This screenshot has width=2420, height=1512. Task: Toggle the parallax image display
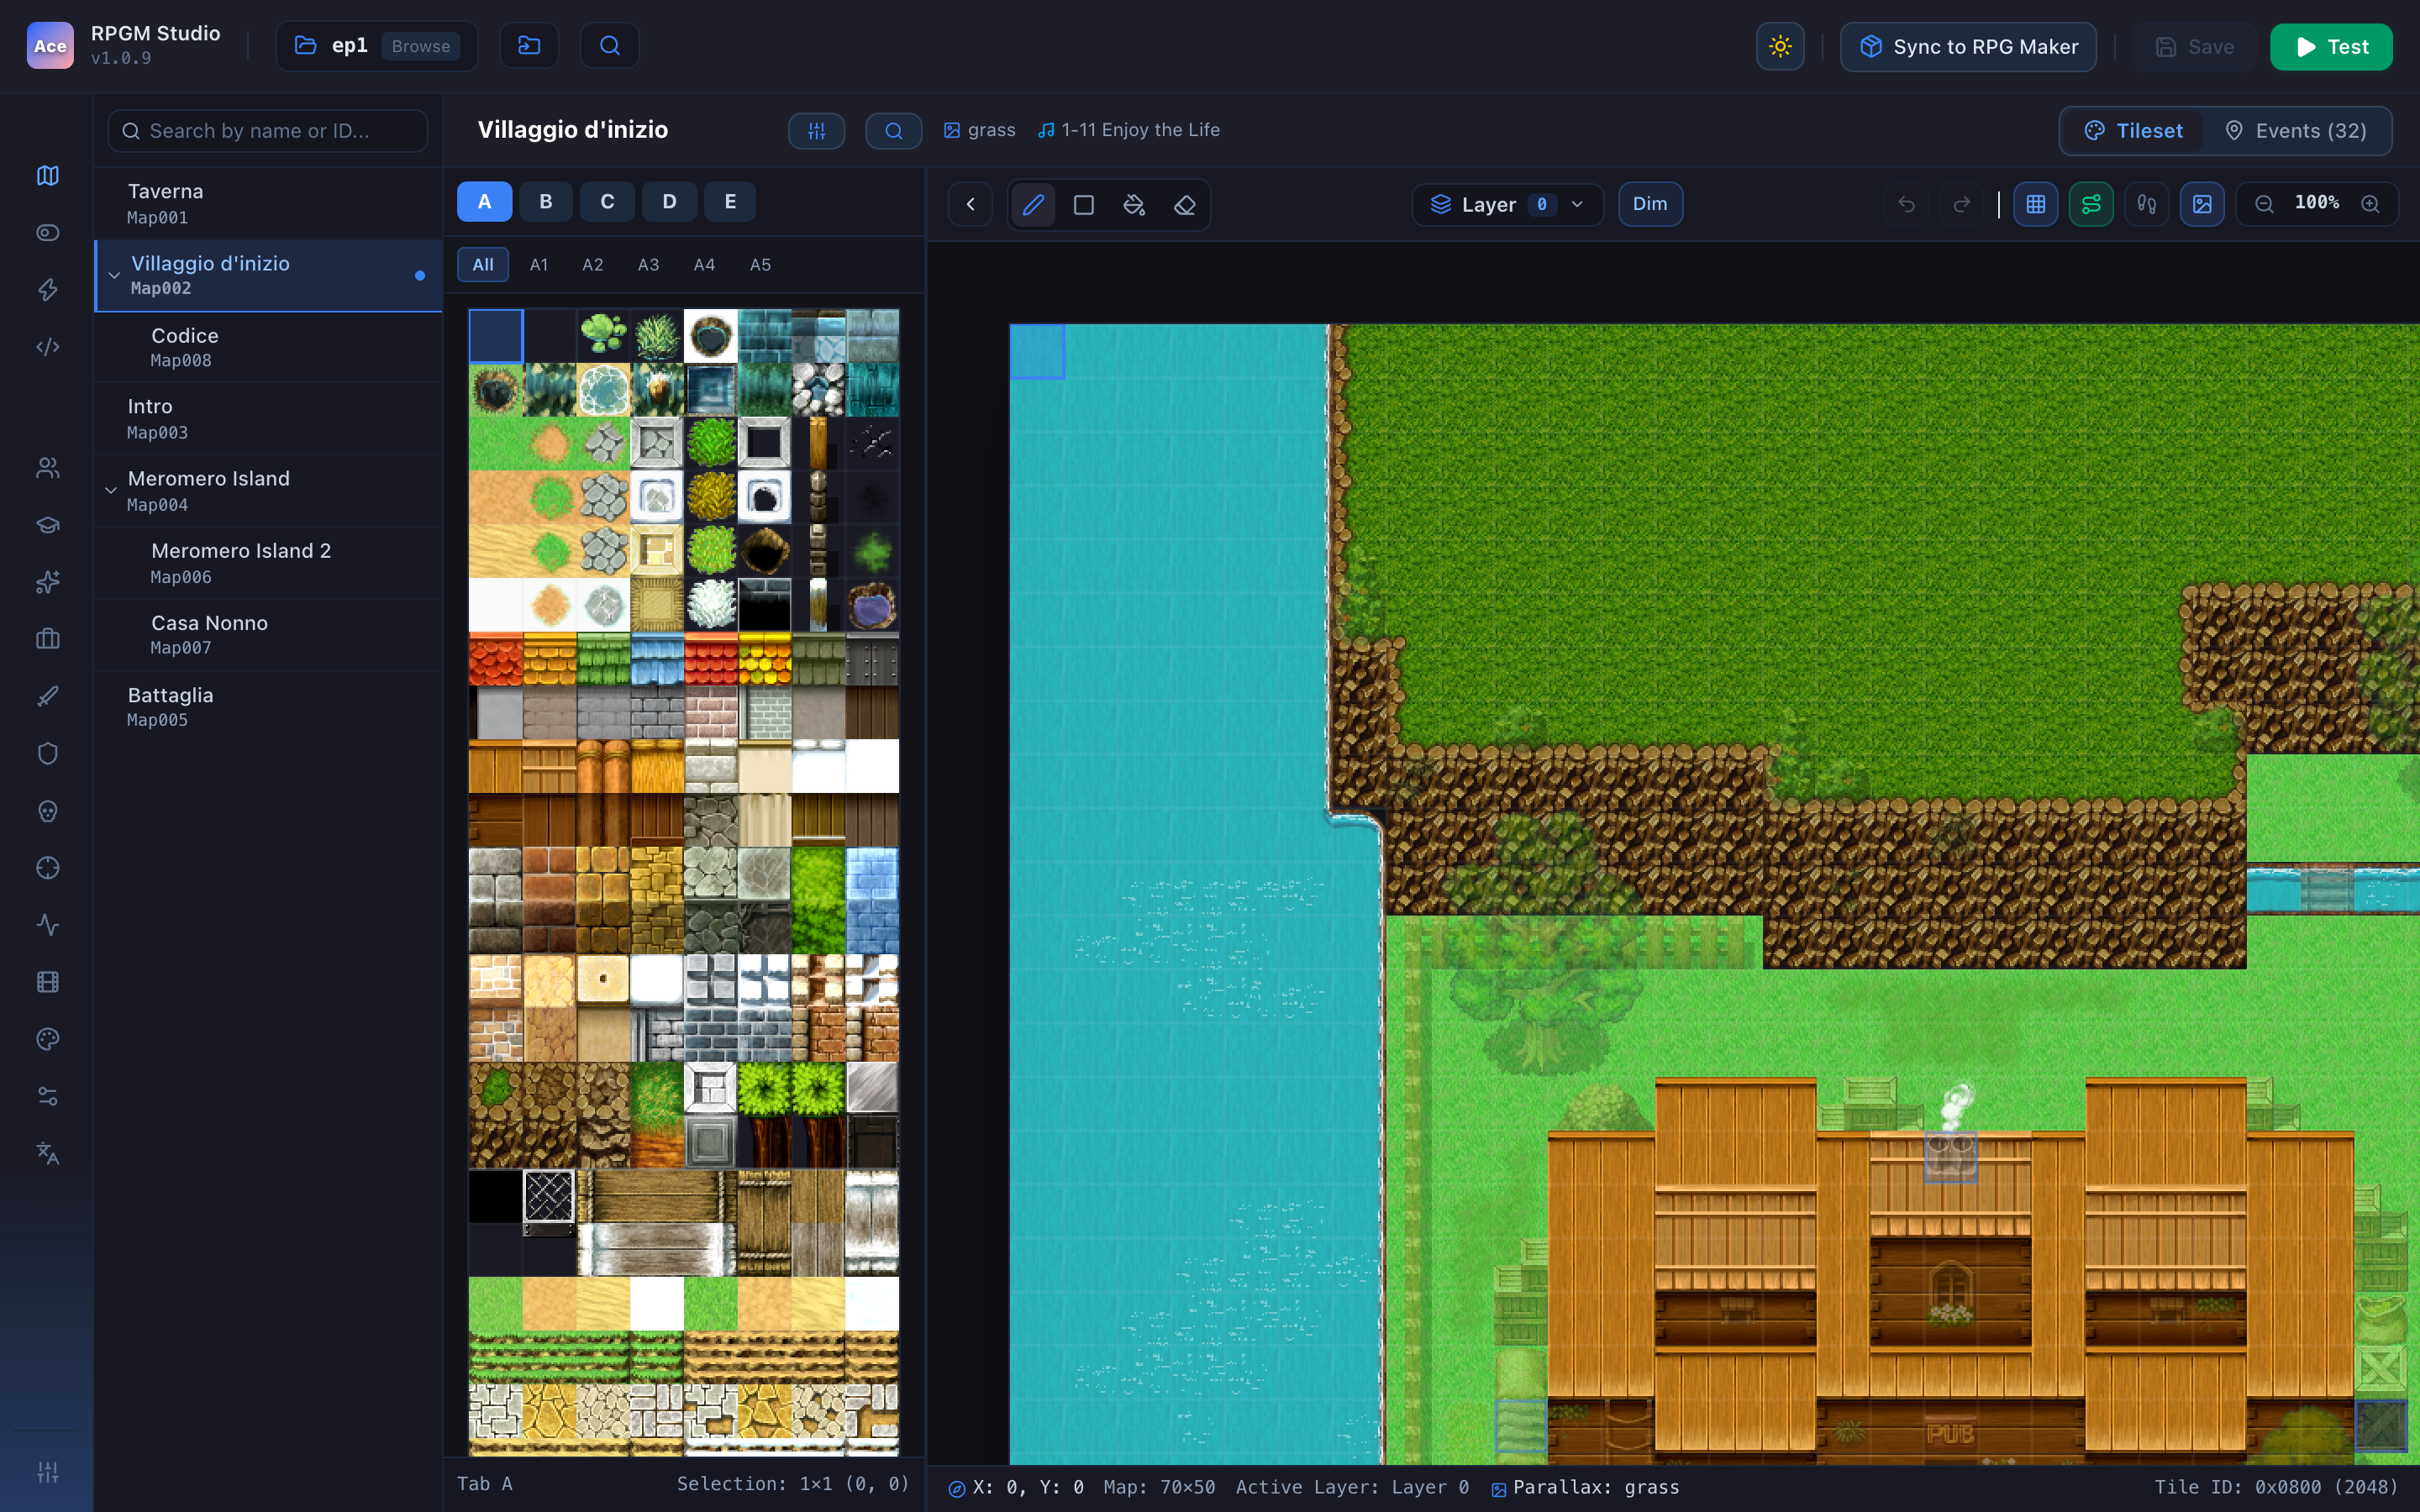click(x=2202, y=204)
